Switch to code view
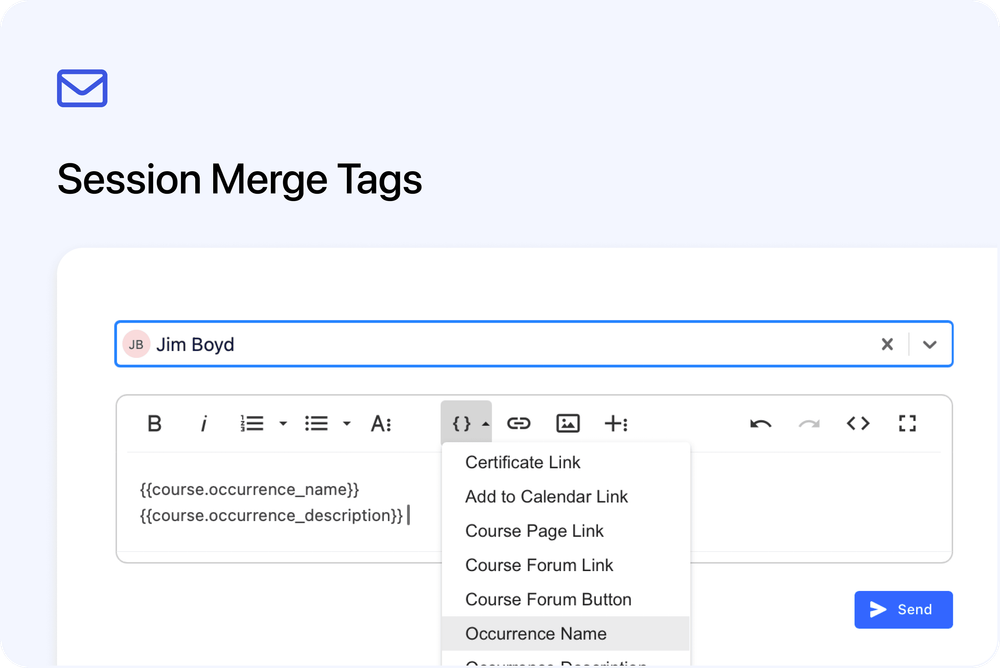This screenshot has height=668, width=1000. pyautogui.click(x=858, y=423)
